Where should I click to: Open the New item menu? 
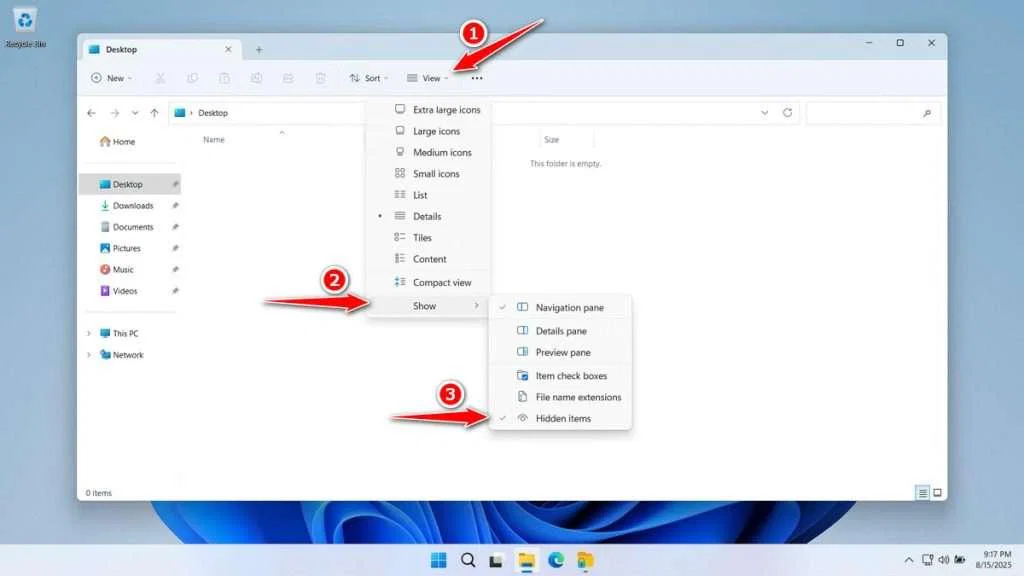[x=110, y=78]
